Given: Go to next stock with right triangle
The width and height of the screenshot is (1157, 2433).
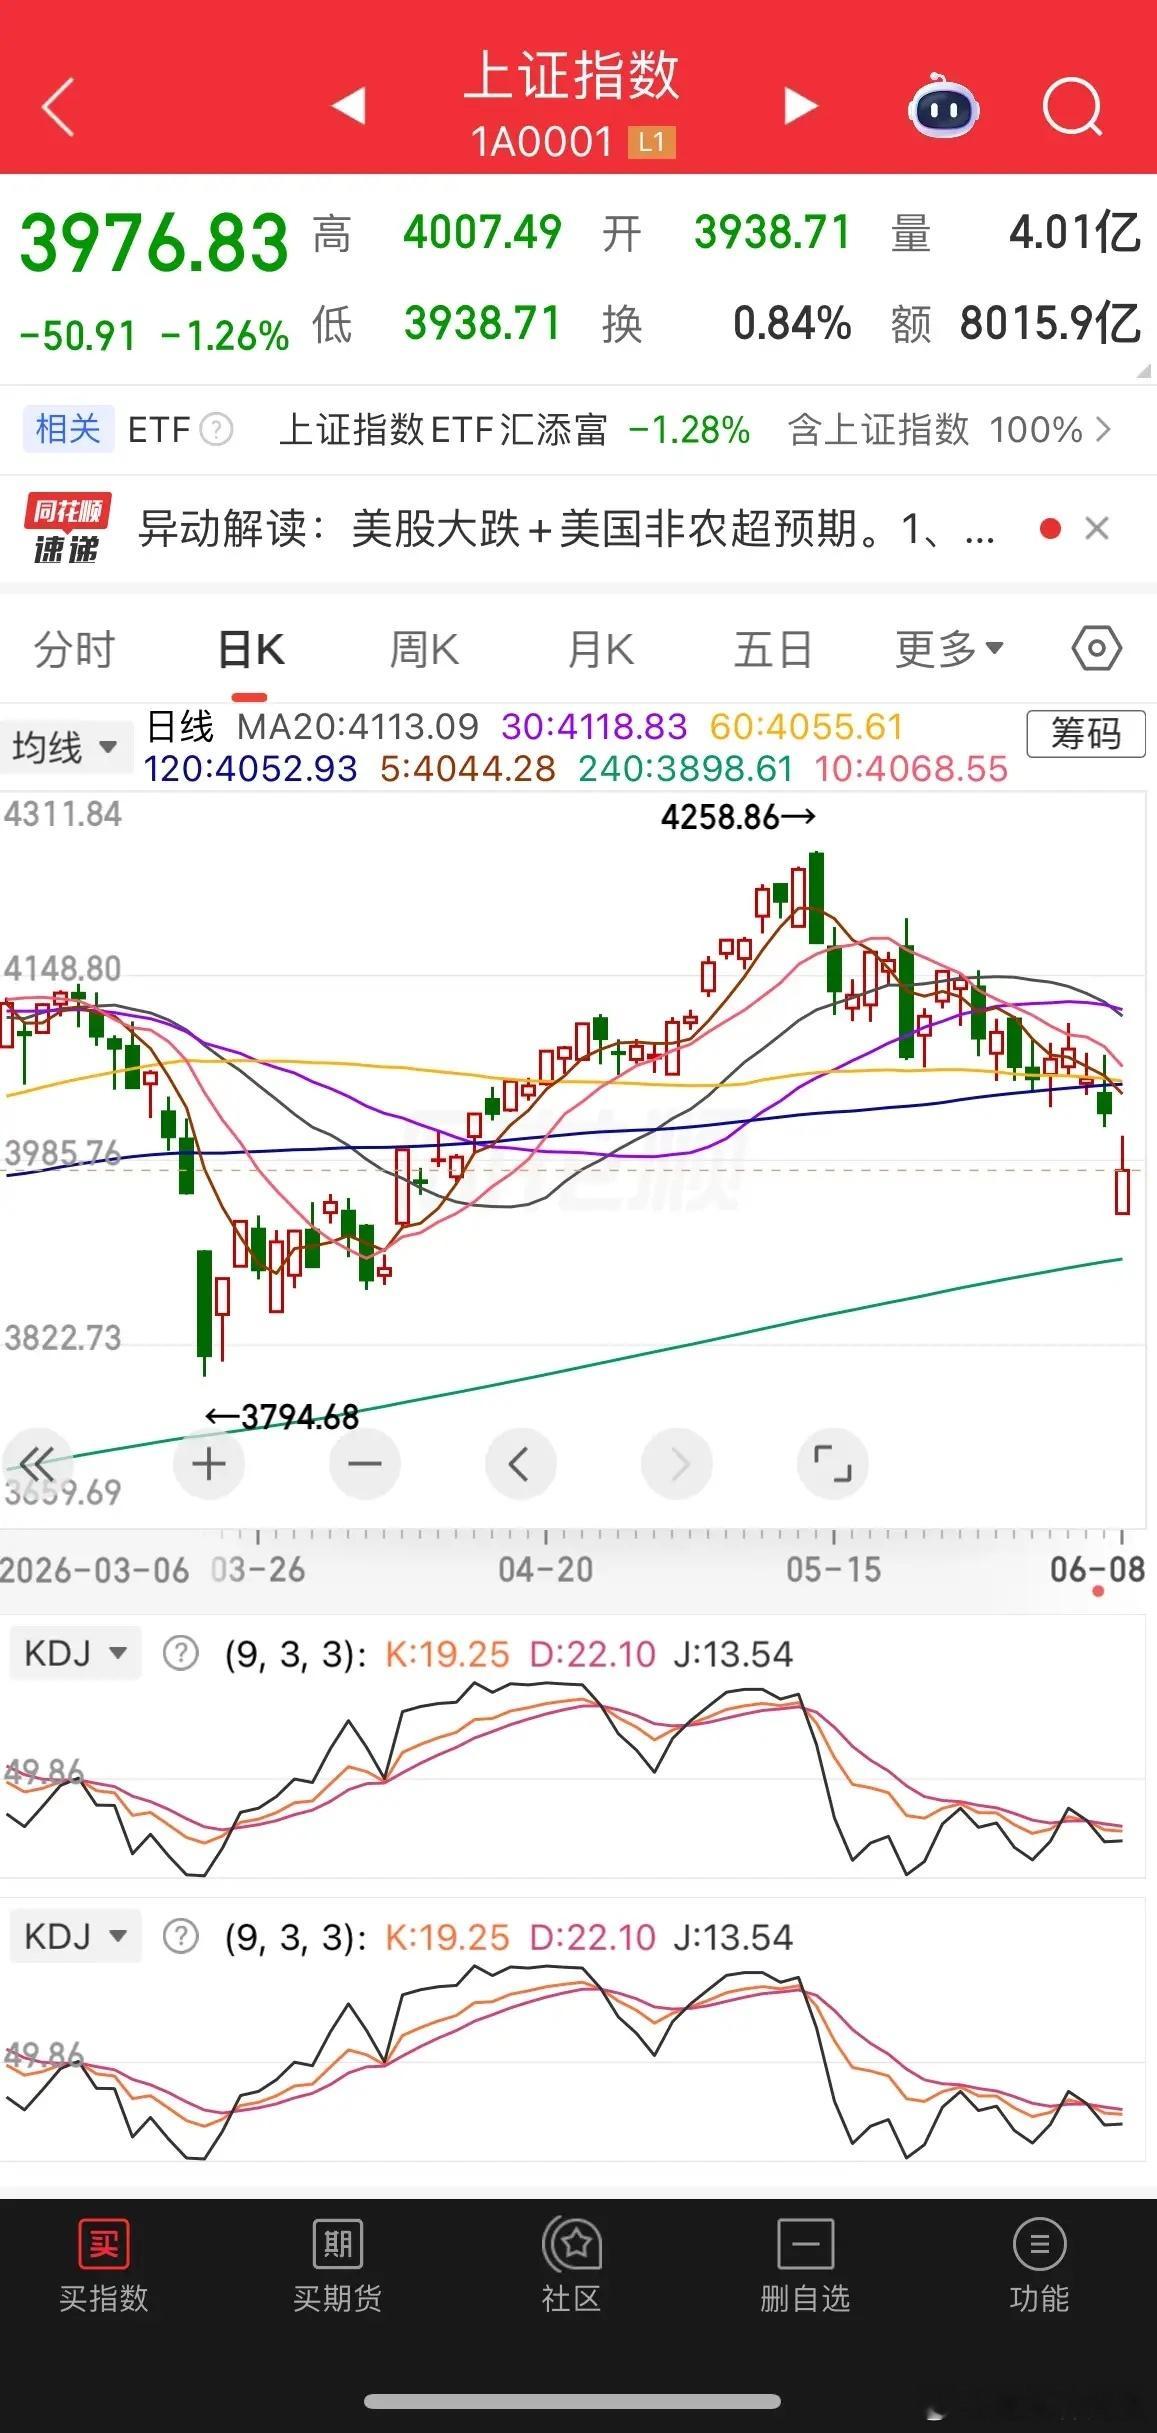Looking at the screenshot, I should click(x=800, y=106).
